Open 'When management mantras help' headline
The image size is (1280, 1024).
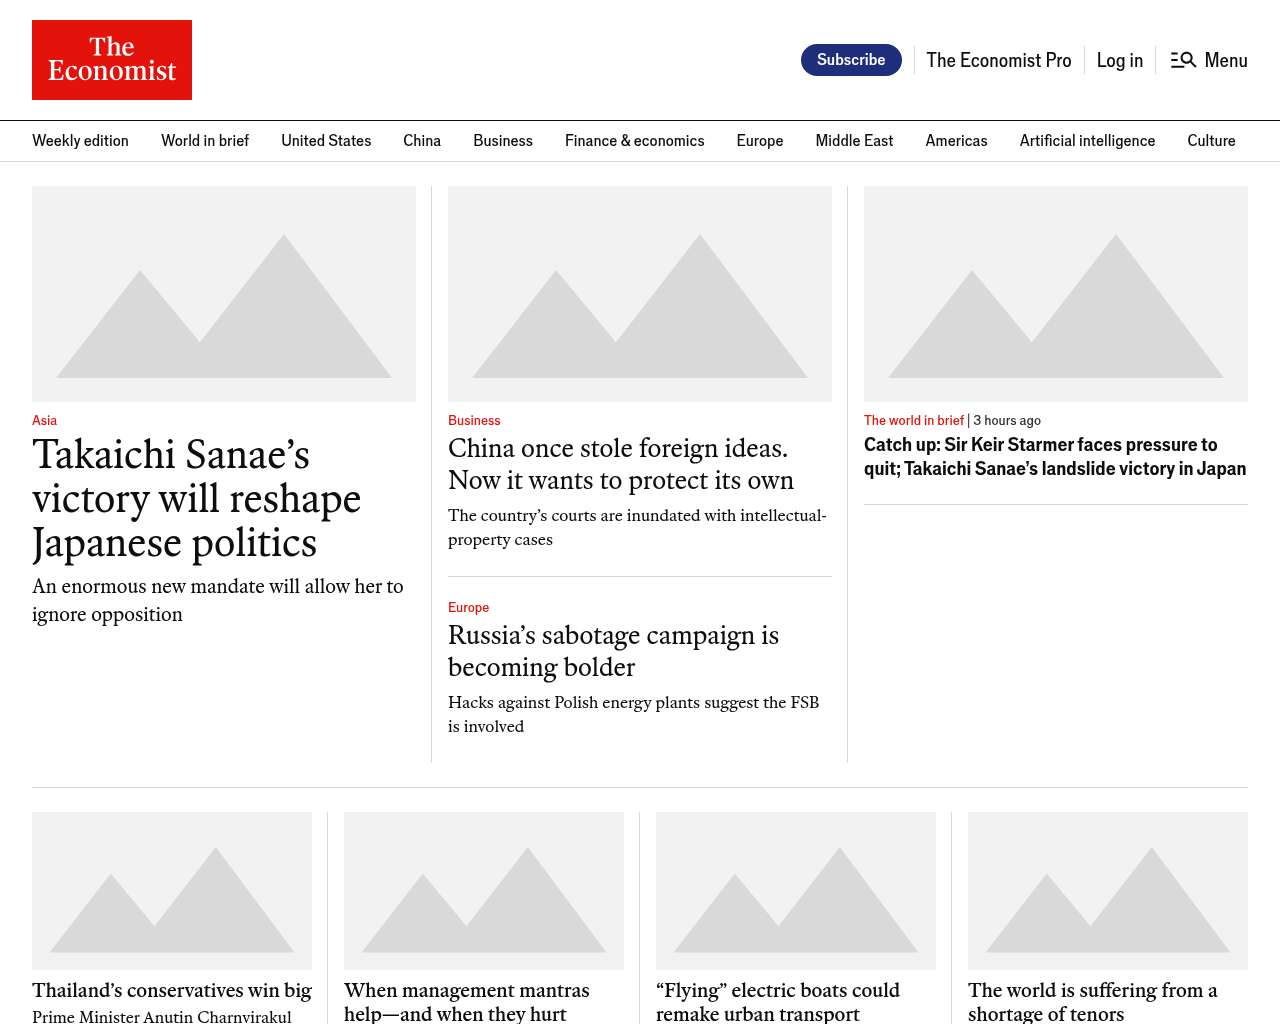[467, 1001]
